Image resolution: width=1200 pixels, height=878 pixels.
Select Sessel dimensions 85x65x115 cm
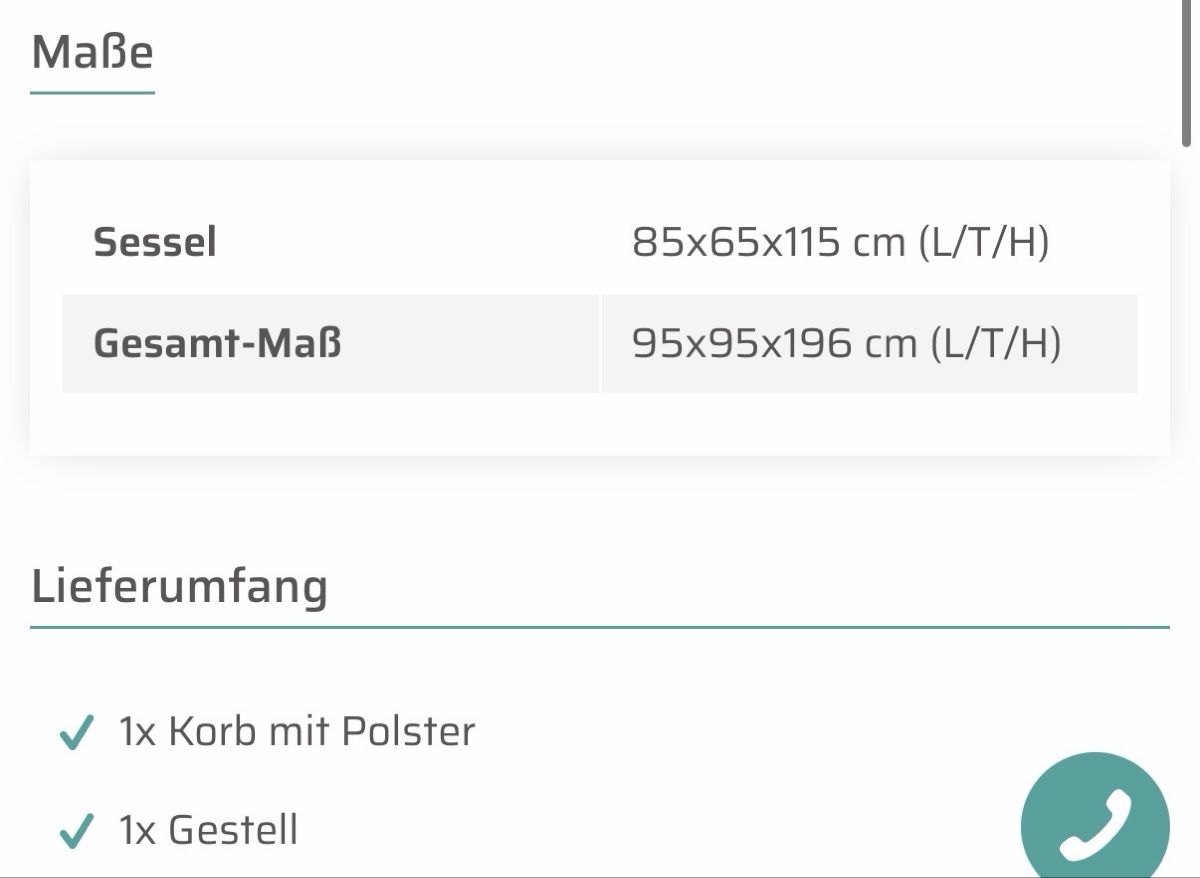point(840,243)
